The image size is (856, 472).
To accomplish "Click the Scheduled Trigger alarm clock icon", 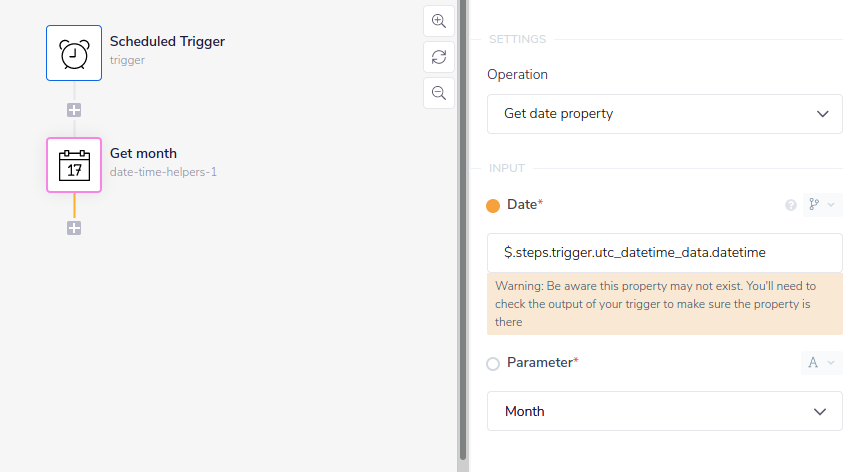I will (x=74, y=53).
